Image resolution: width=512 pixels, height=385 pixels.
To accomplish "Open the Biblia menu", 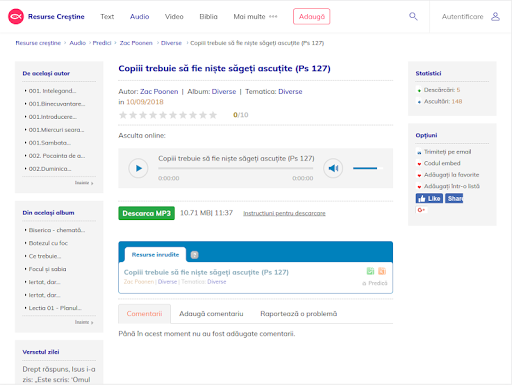I will (209, 17).
